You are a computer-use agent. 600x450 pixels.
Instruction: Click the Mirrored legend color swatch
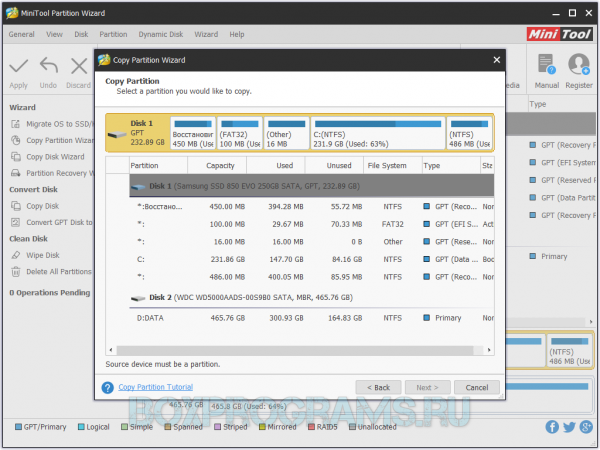click(x=262, y=427)
